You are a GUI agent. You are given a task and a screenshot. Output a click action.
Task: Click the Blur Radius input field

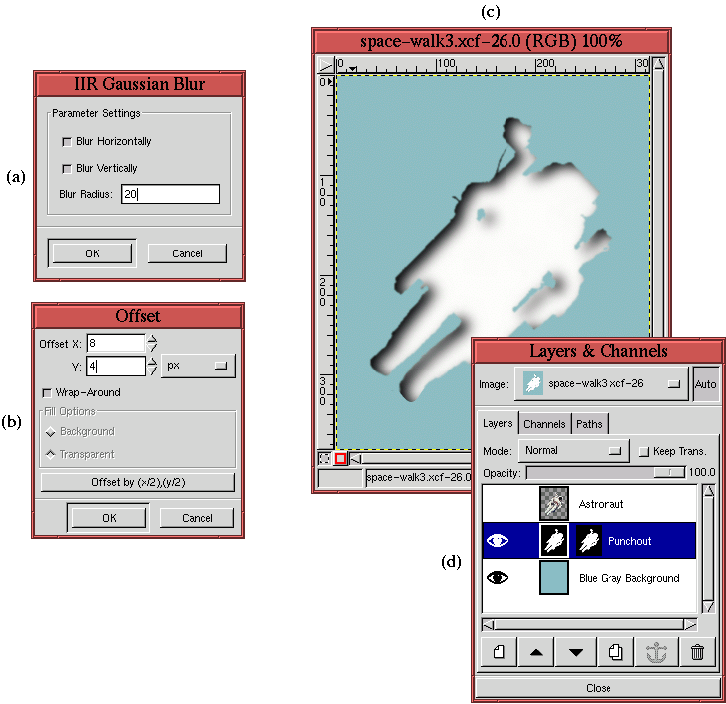pos(169,195)
